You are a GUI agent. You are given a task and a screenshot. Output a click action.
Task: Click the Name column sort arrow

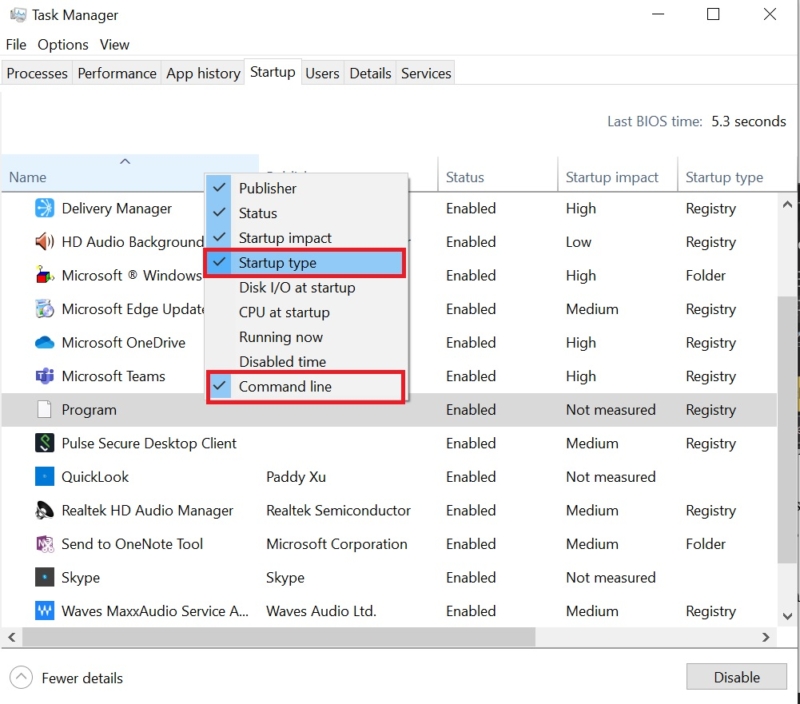click(125, 160)
